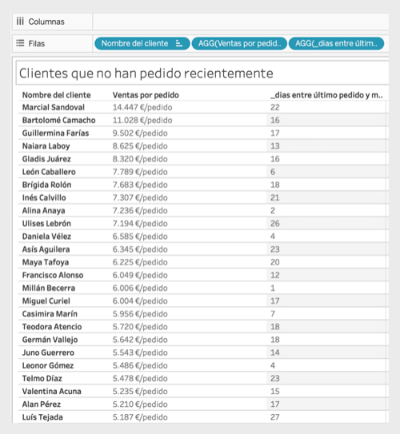The width and height of the screenshot is (400, 434).
Task: Click the _días entre último pedido header
Action: tap(327, 95)
